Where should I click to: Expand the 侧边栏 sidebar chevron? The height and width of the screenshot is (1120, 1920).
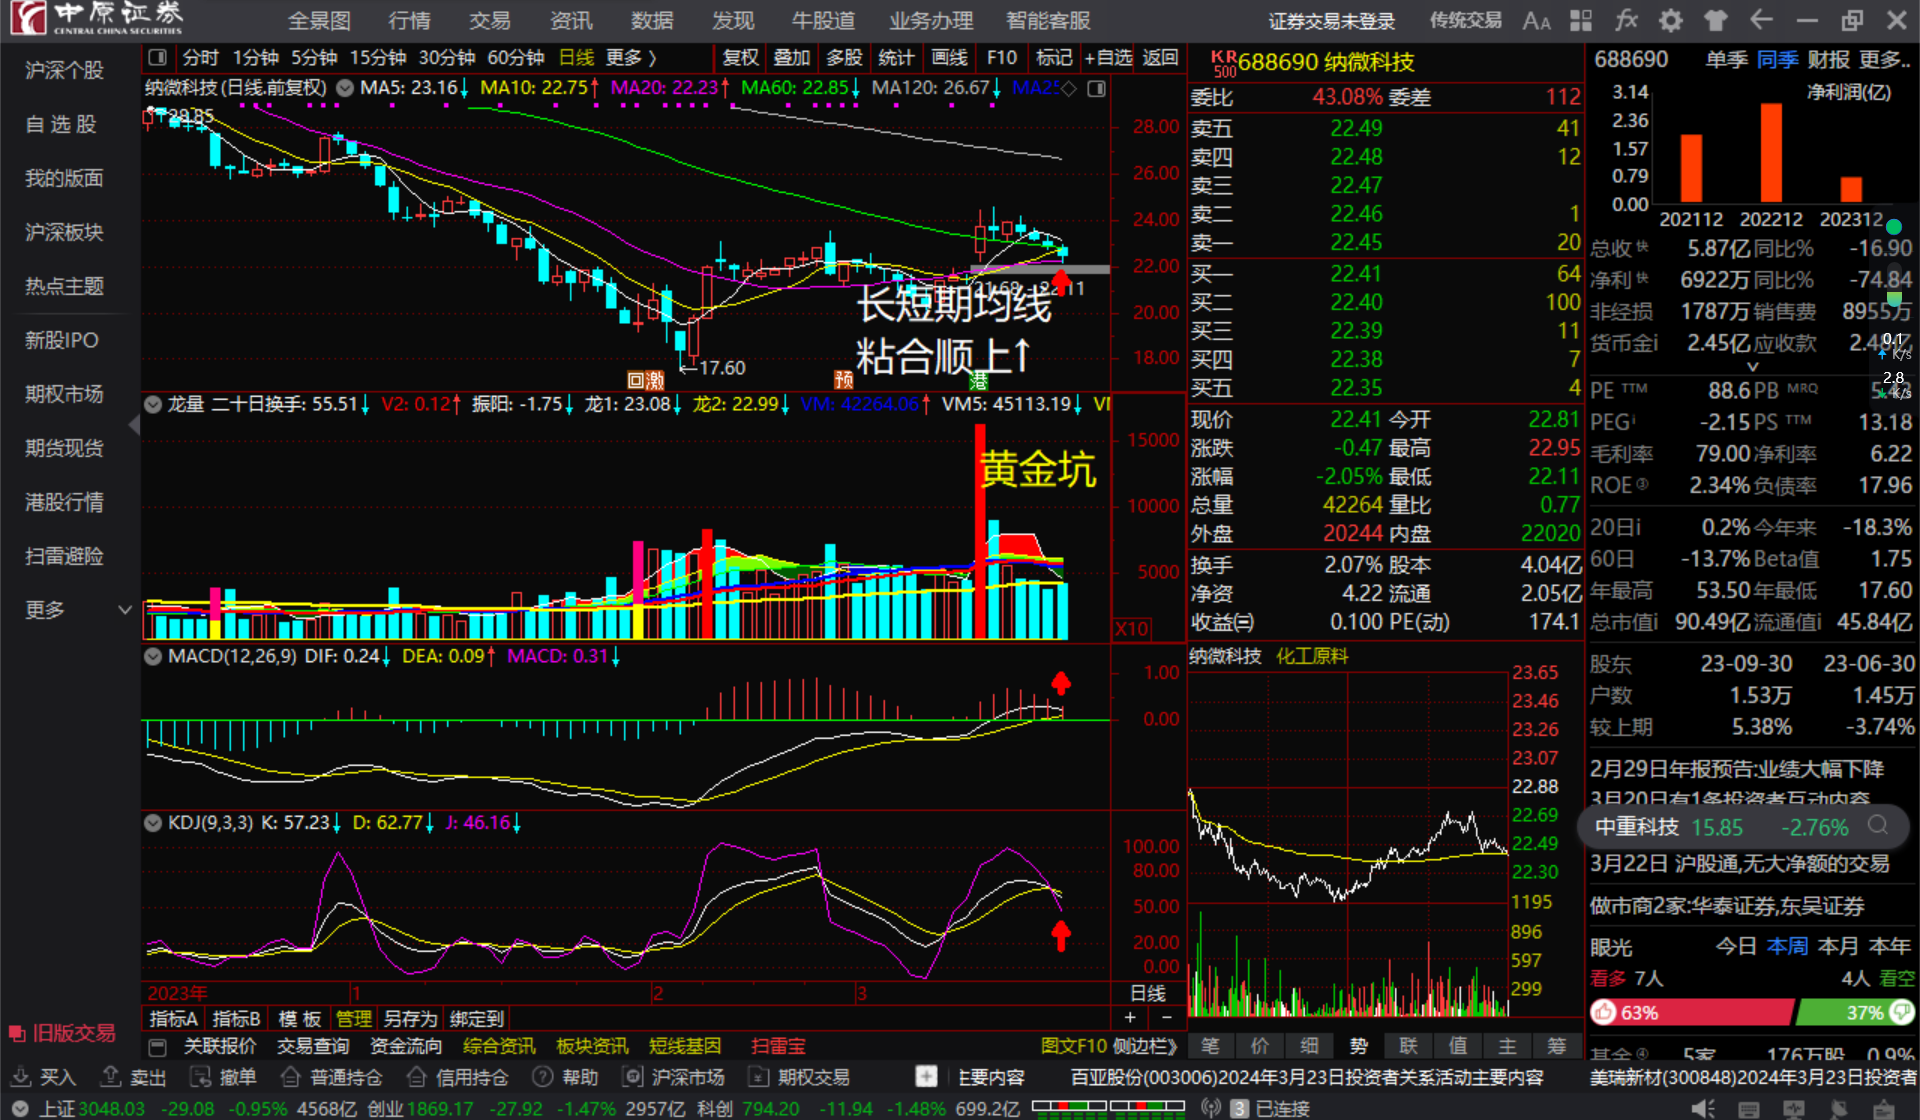click(1172, 1046)
